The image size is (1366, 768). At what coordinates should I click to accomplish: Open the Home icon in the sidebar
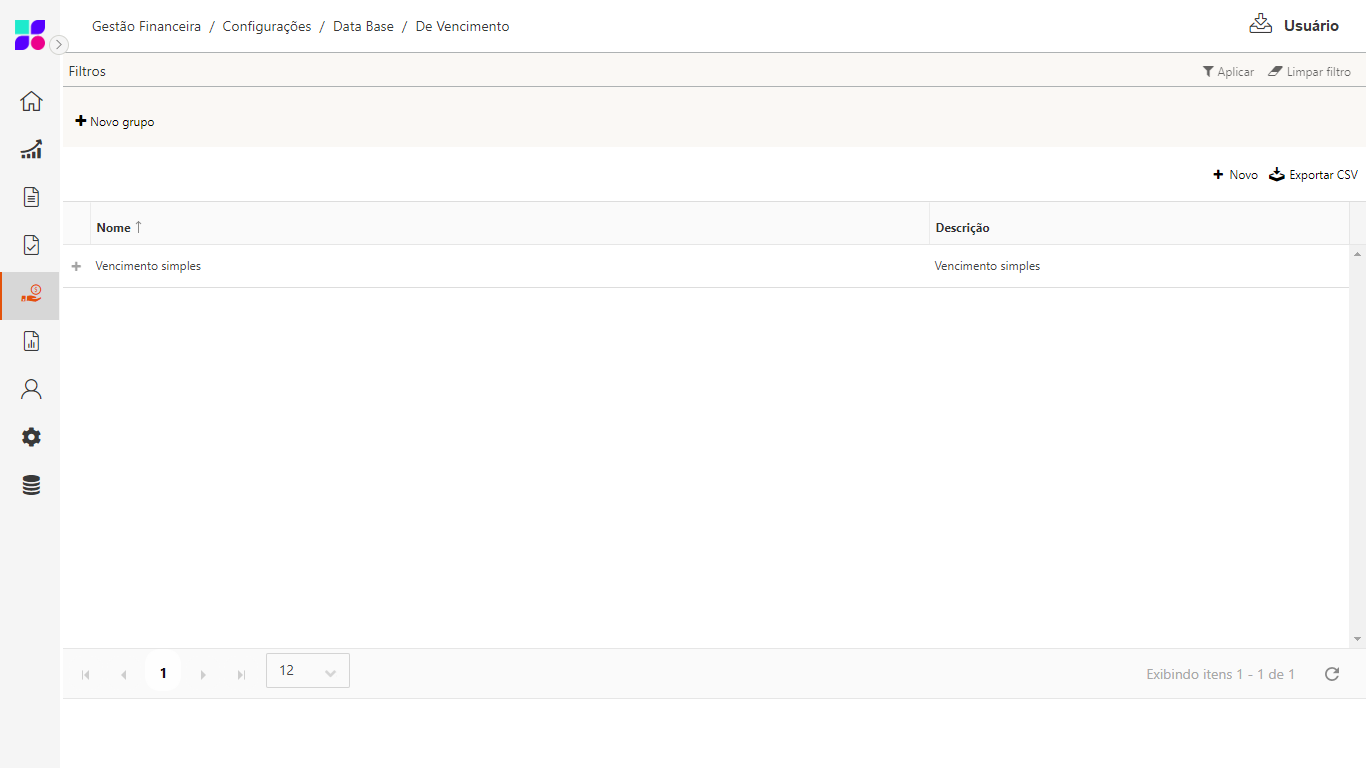[x=31, y=101]
